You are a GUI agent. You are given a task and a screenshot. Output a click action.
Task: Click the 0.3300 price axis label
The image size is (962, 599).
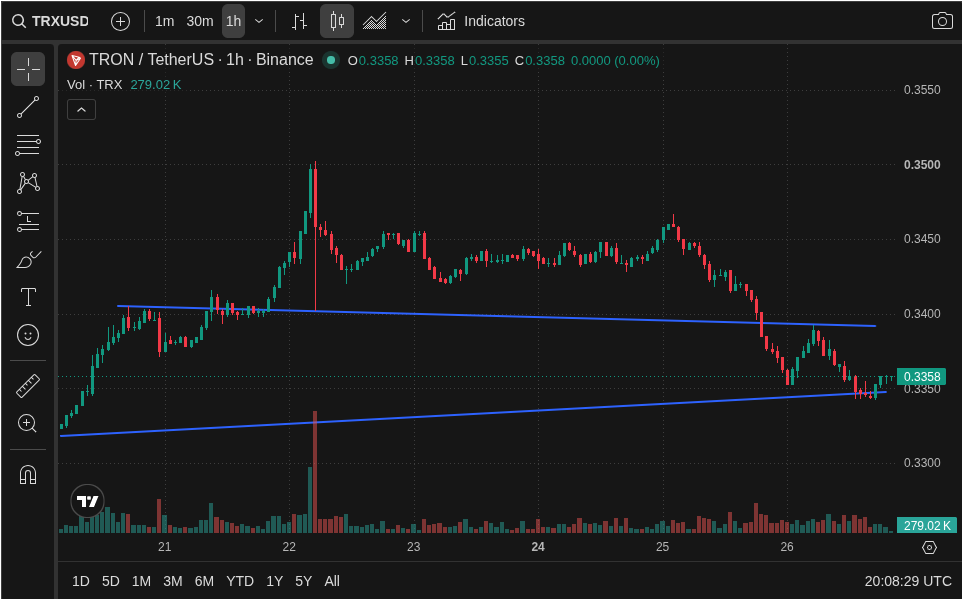tap(922, 463)
